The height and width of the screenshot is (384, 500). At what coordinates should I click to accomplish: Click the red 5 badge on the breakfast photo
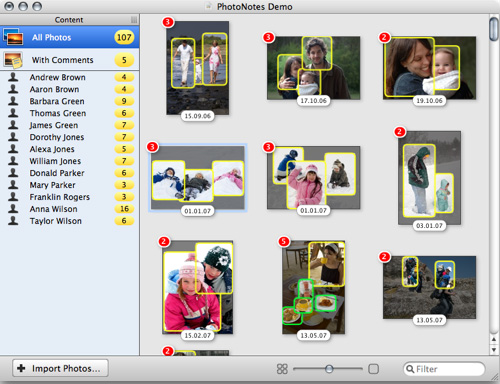[284, 241]
